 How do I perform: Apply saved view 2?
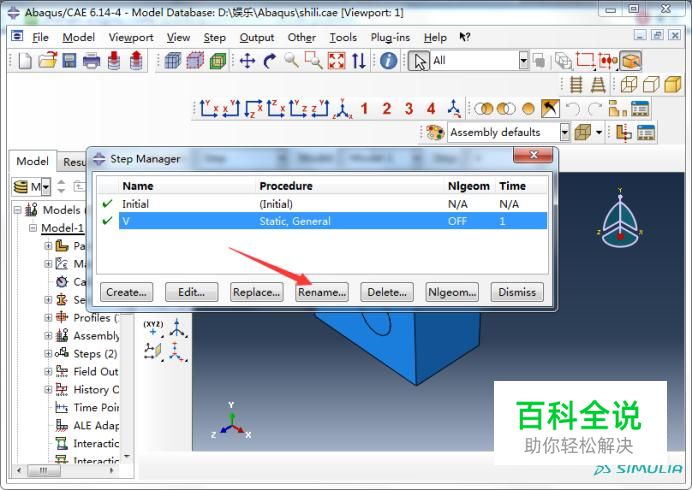tap(387, 109)
